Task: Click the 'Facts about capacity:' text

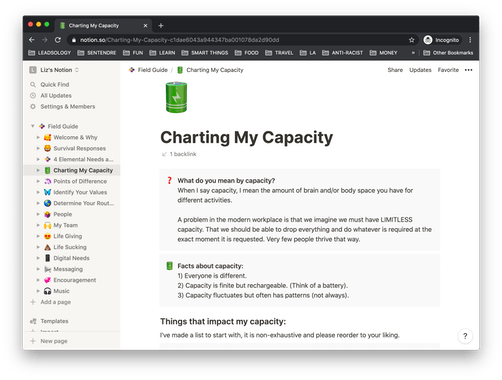Action: click(x=210, y=266)
